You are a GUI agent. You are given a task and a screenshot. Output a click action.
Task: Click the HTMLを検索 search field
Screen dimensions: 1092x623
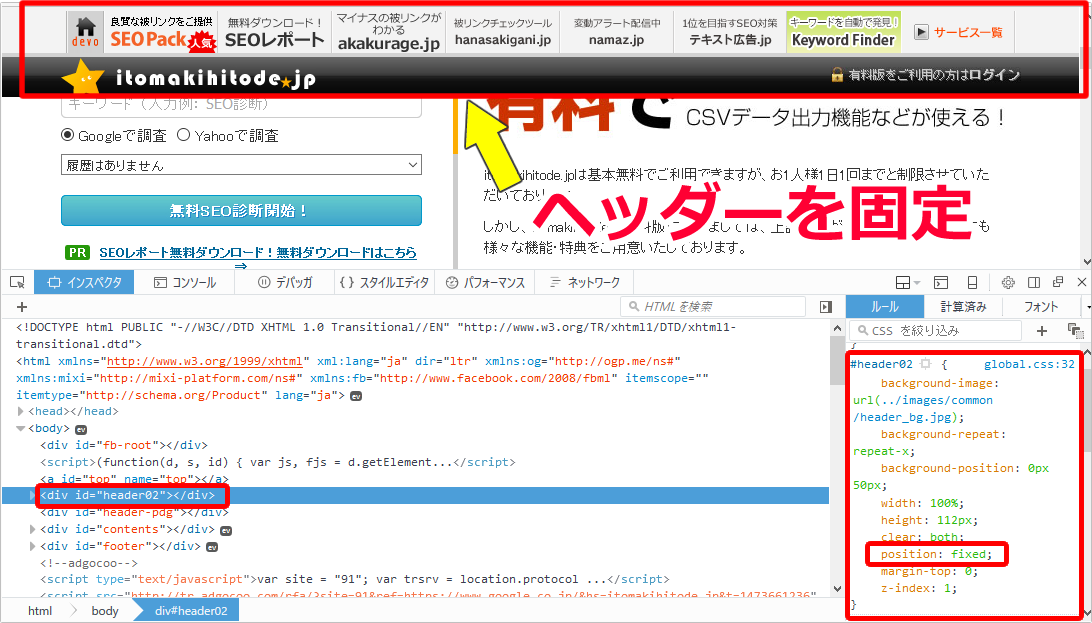click(x=716, y=307)
